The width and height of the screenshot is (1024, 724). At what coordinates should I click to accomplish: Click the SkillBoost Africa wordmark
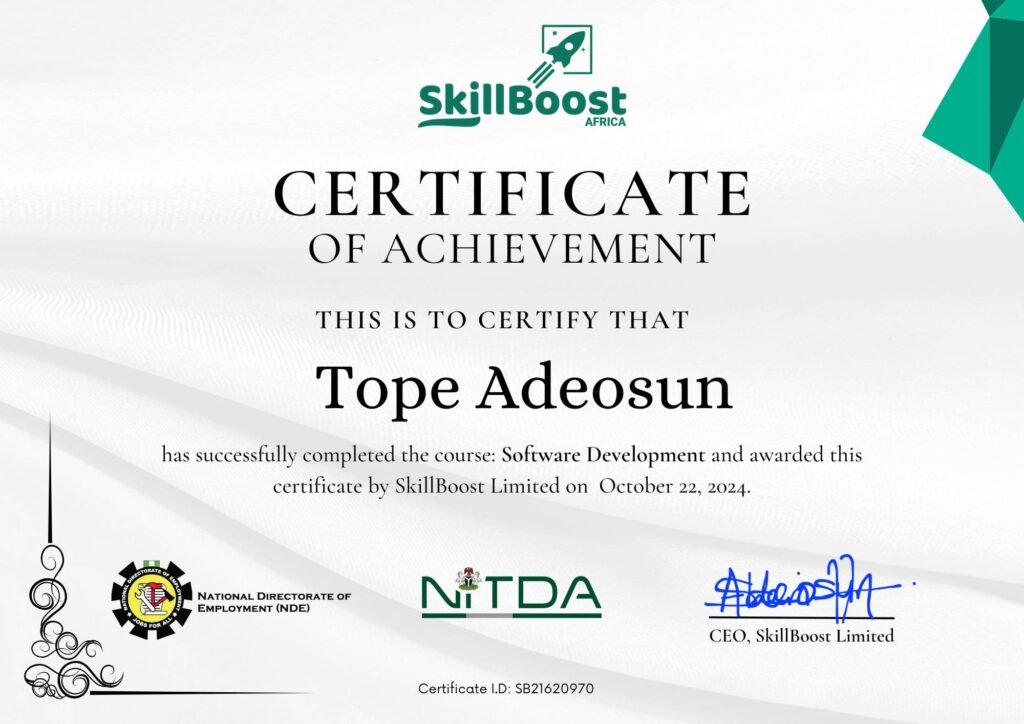(522, 106)
